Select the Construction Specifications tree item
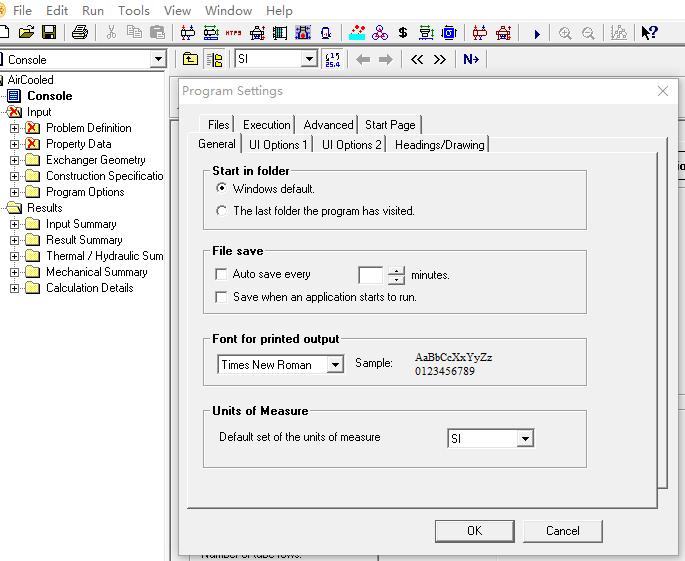685x561 pixels. [104, 176]
